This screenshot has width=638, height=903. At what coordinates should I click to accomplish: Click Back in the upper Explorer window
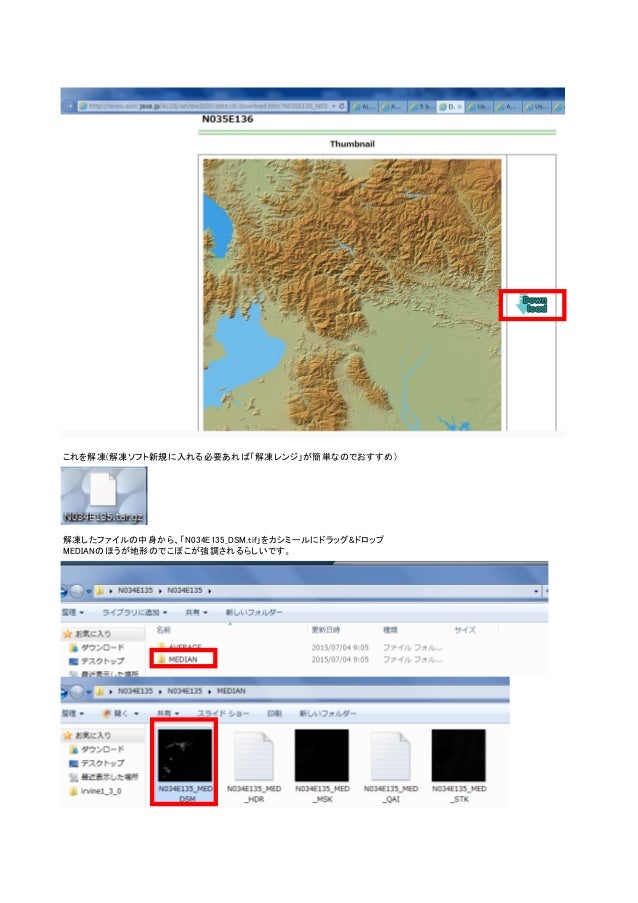coord(63,591)
